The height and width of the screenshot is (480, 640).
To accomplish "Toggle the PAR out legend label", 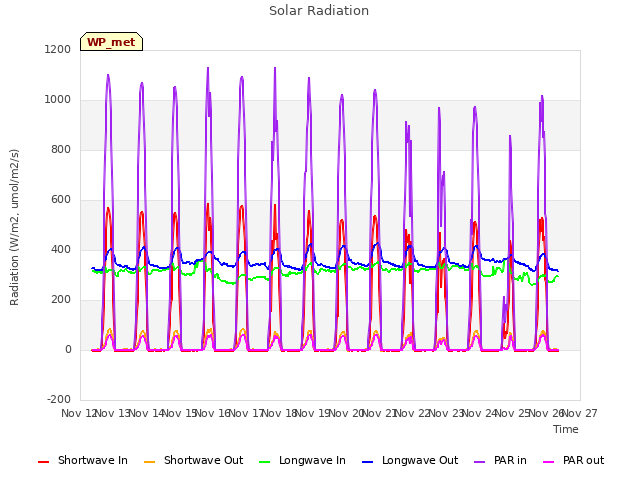I will (583, 460).
